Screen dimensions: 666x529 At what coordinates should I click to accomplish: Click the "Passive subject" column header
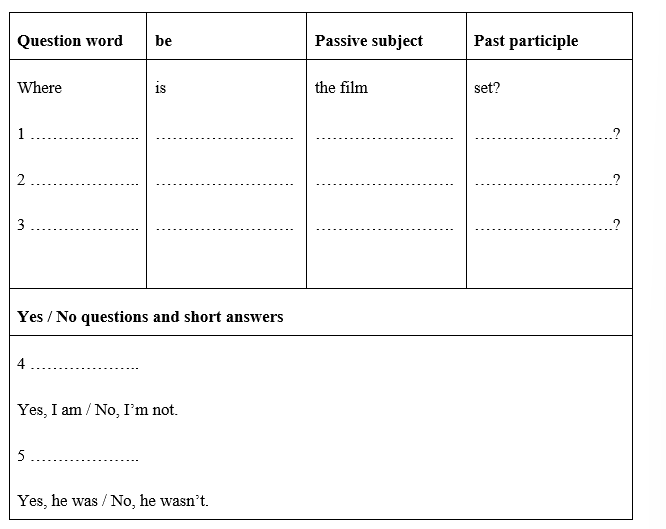[x=368, y=41]
